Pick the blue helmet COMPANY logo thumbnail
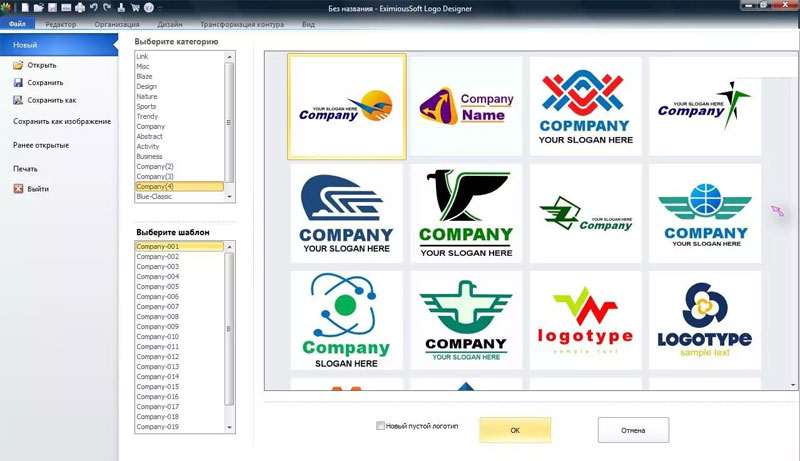Viewport: 800px width, 461px height. point(346,213)
